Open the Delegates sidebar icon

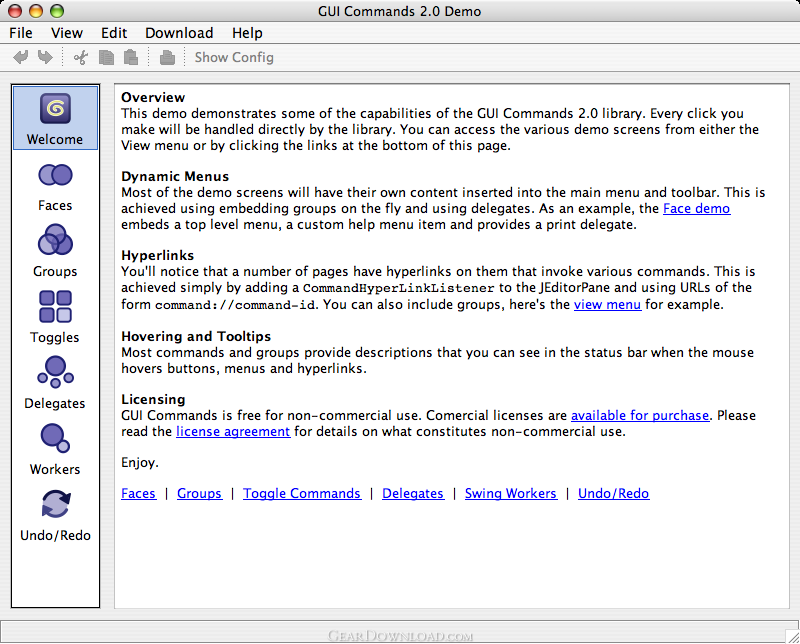55,383
